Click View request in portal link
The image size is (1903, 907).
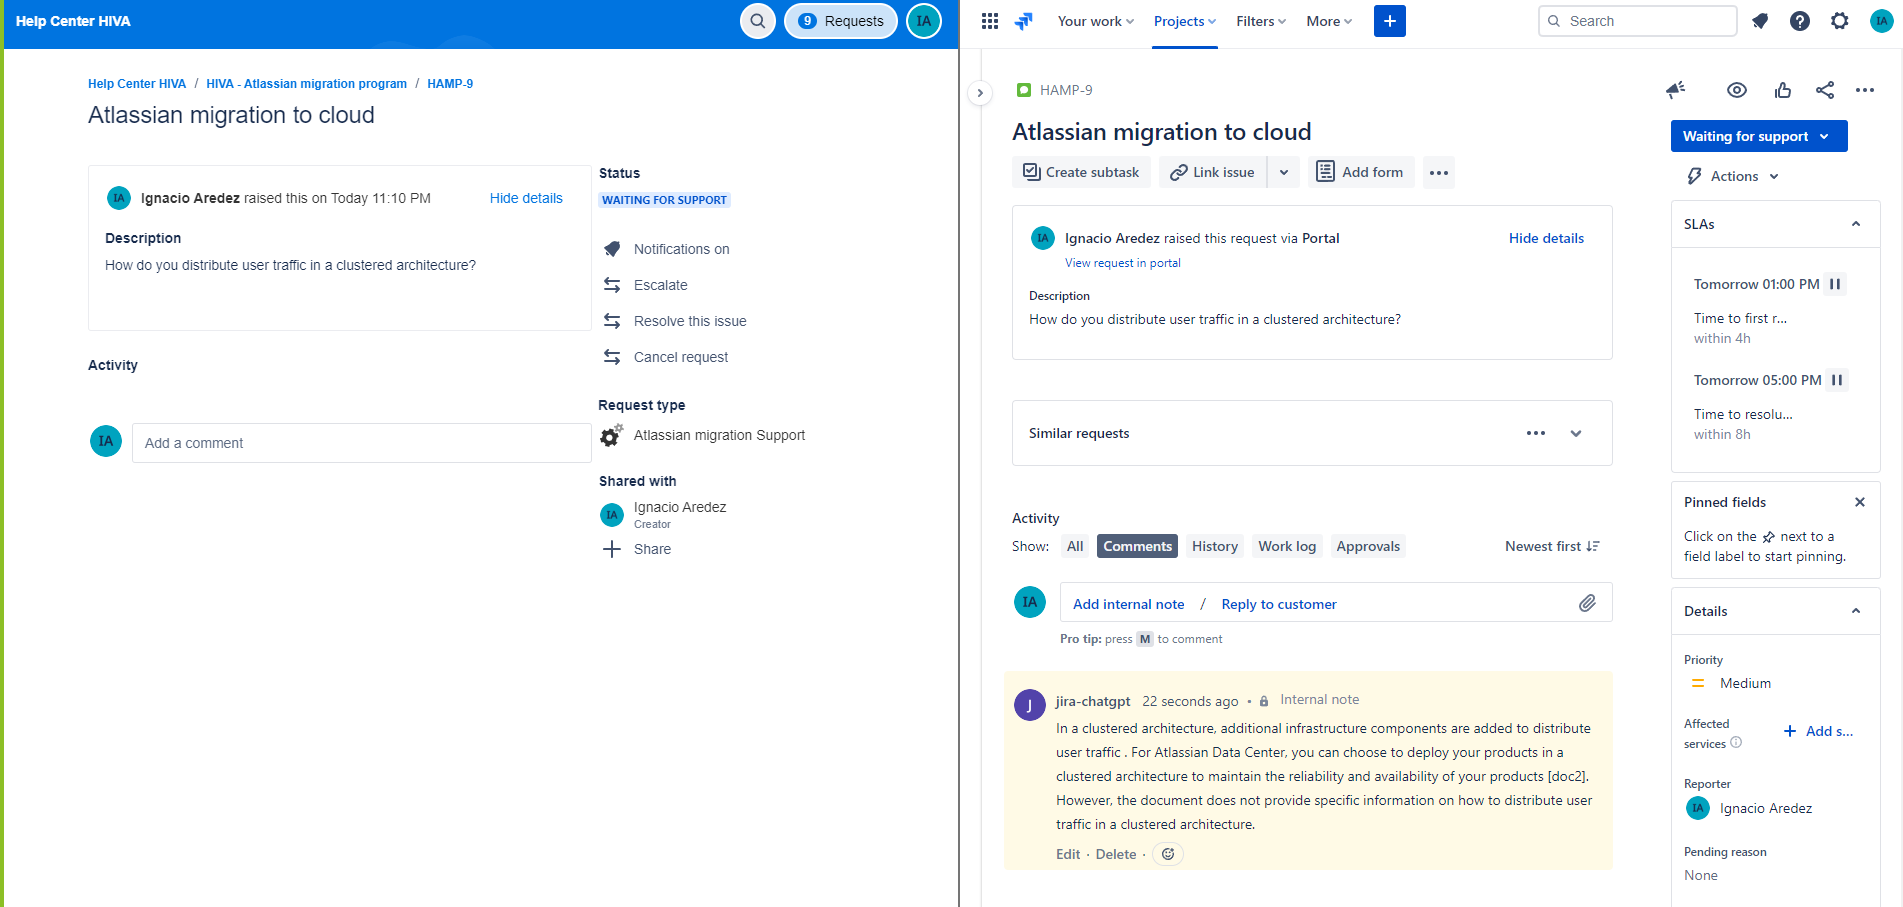coord(1122,263)
